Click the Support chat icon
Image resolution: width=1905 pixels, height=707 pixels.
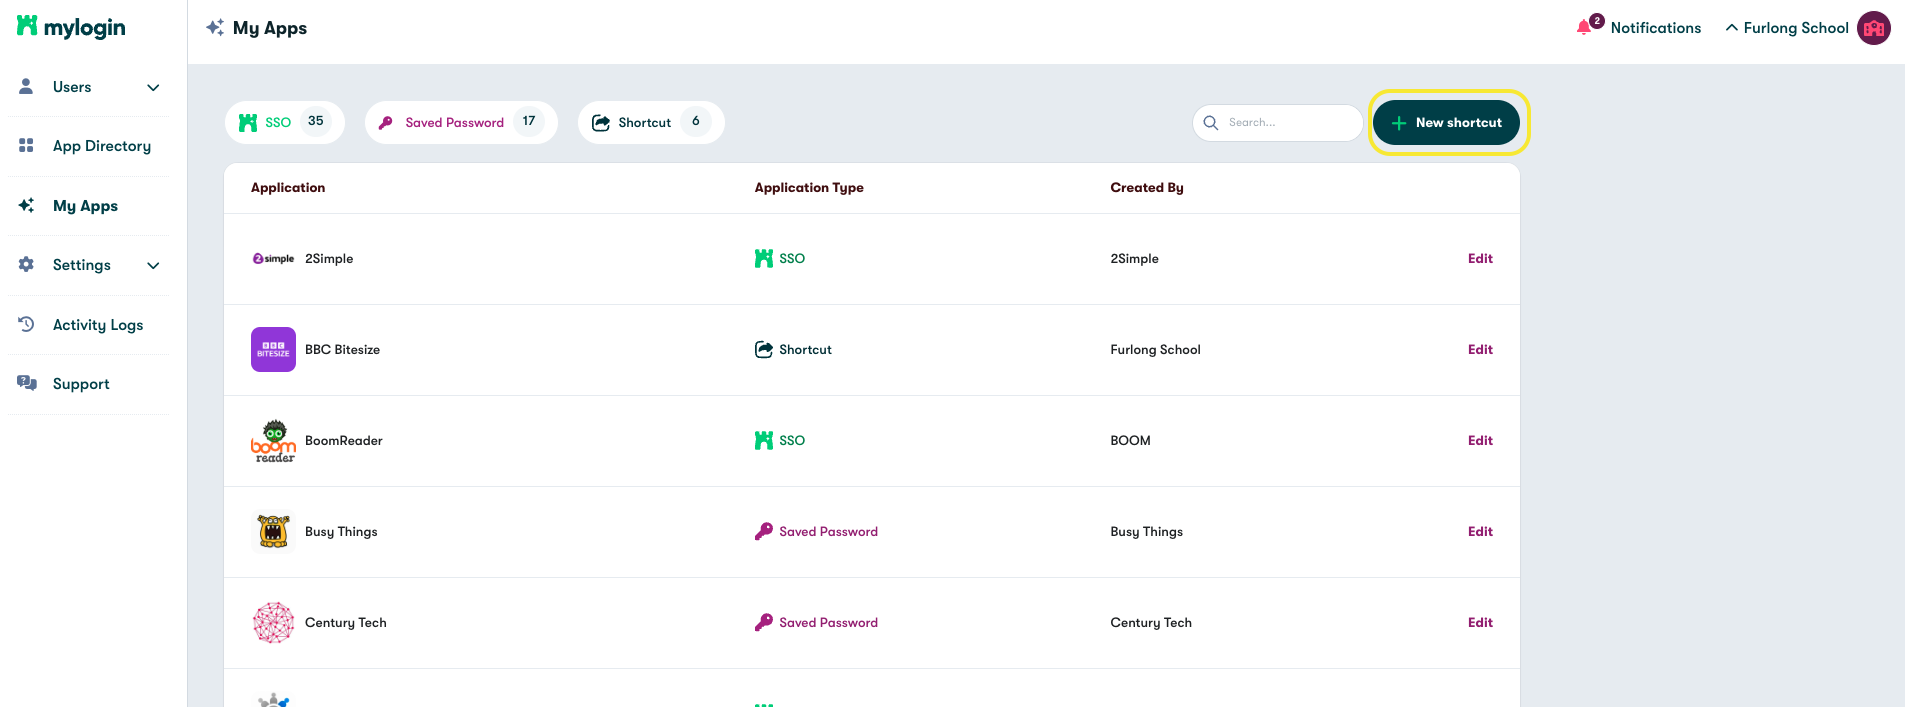27,383
